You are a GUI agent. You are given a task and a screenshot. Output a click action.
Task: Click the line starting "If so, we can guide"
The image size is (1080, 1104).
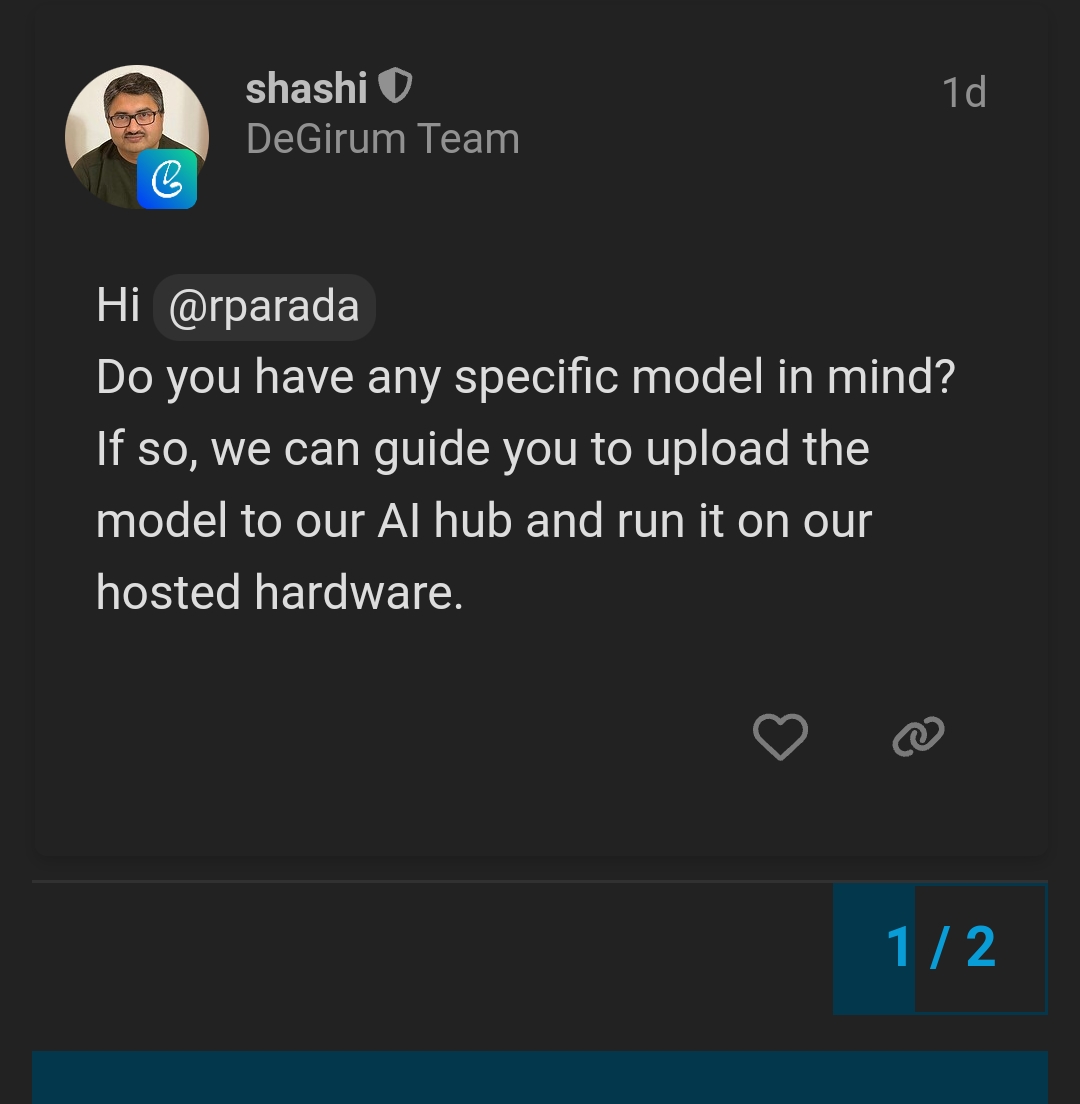pyautogui.click(x=483, y=449)
